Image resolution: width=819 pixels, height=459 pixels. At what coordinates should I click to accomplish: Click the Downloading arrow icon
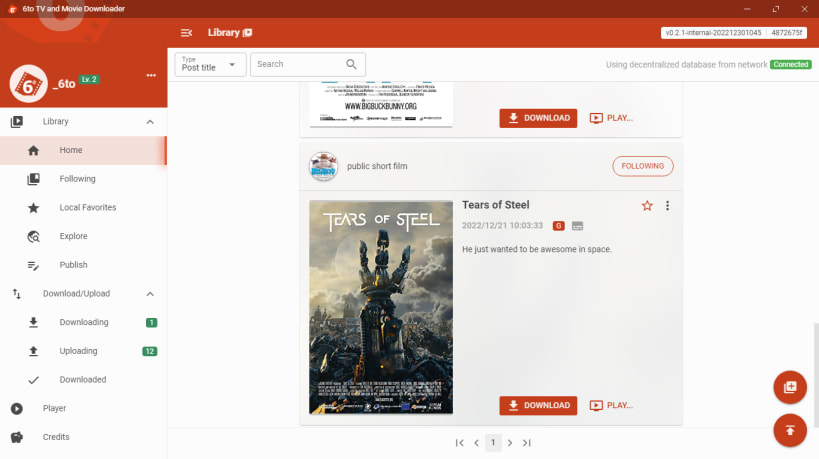tap(33, 323)
